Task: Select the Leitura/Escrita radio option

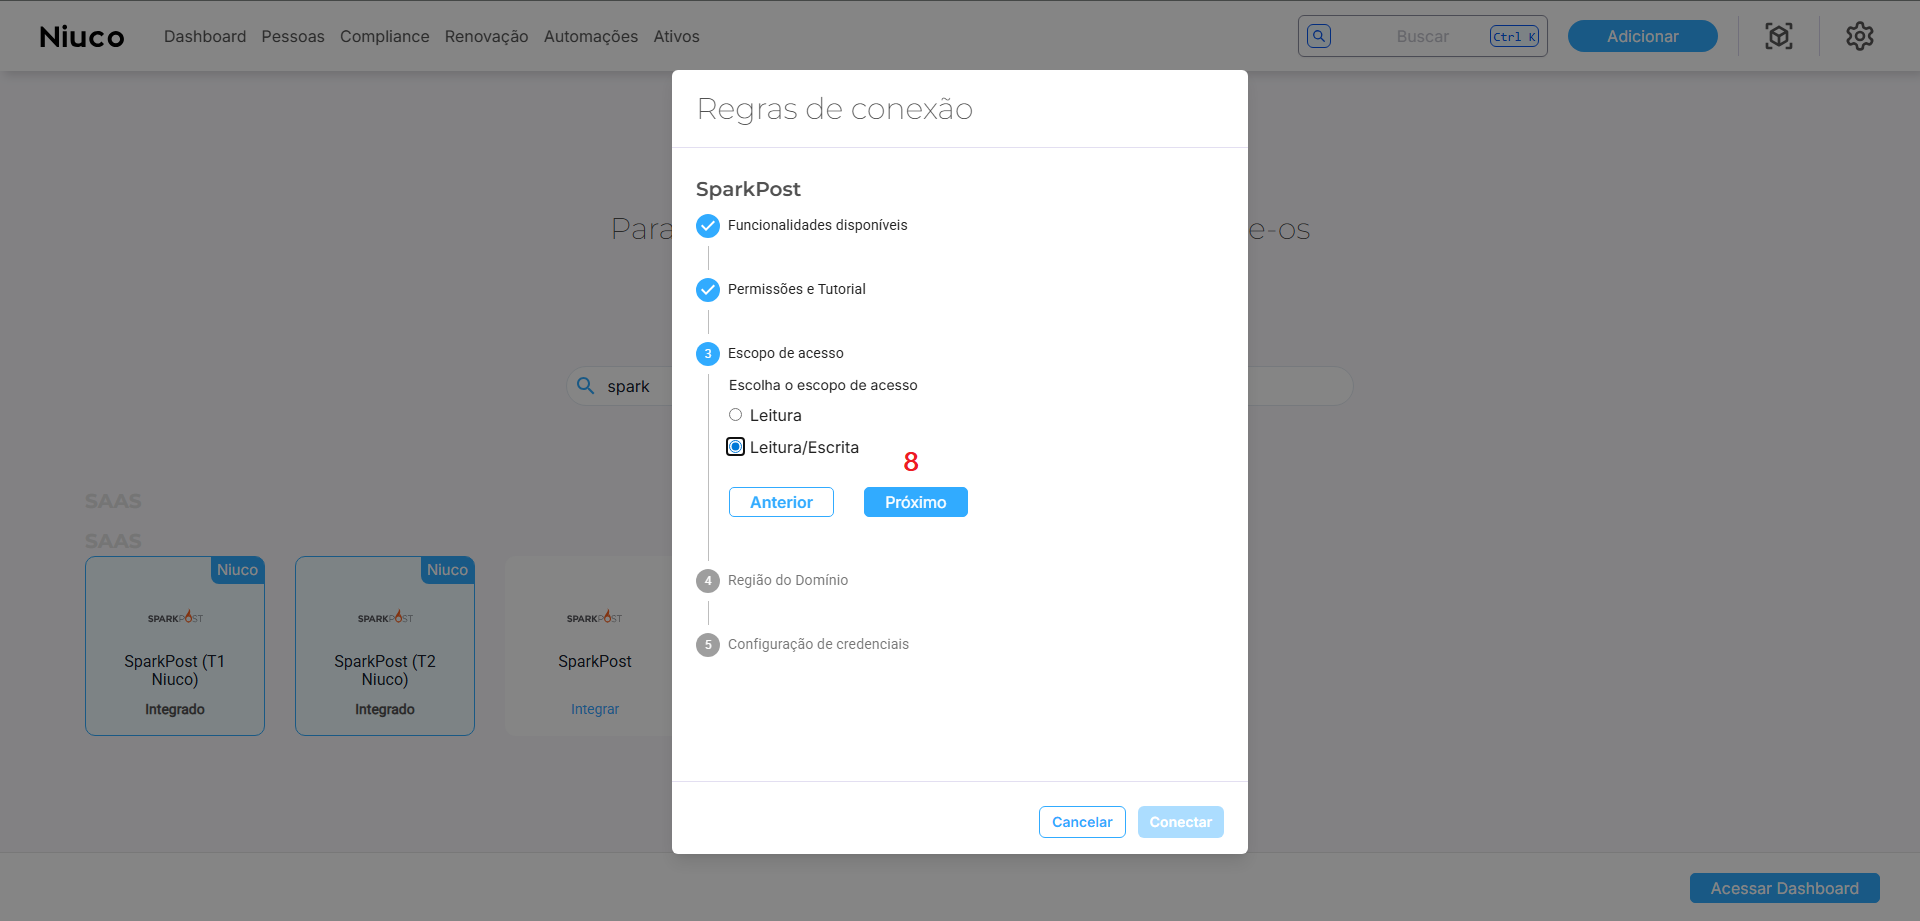Action: point(735,447)
